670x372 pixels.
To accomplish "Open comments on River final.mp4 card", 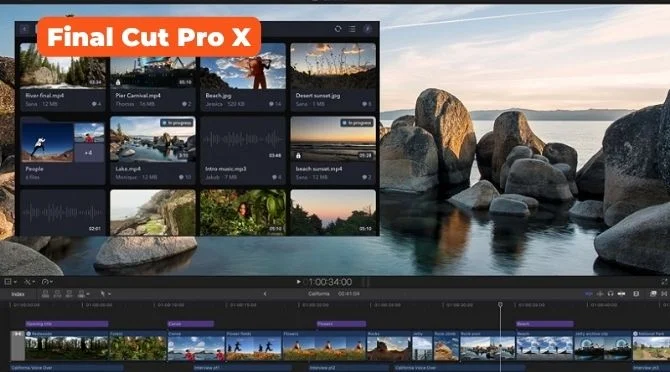I will (x=97, y=104).
